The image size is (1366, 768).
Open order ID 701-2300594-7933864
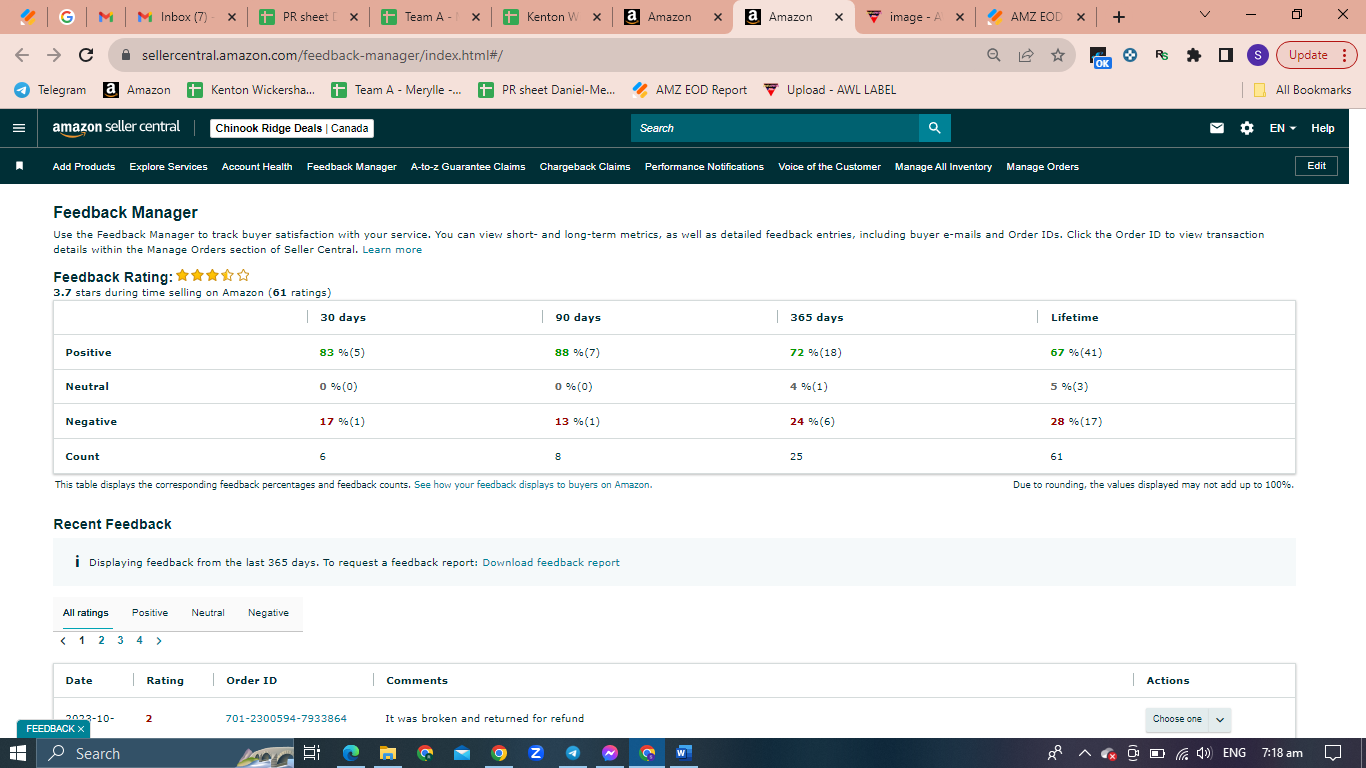tap(286, 719)
